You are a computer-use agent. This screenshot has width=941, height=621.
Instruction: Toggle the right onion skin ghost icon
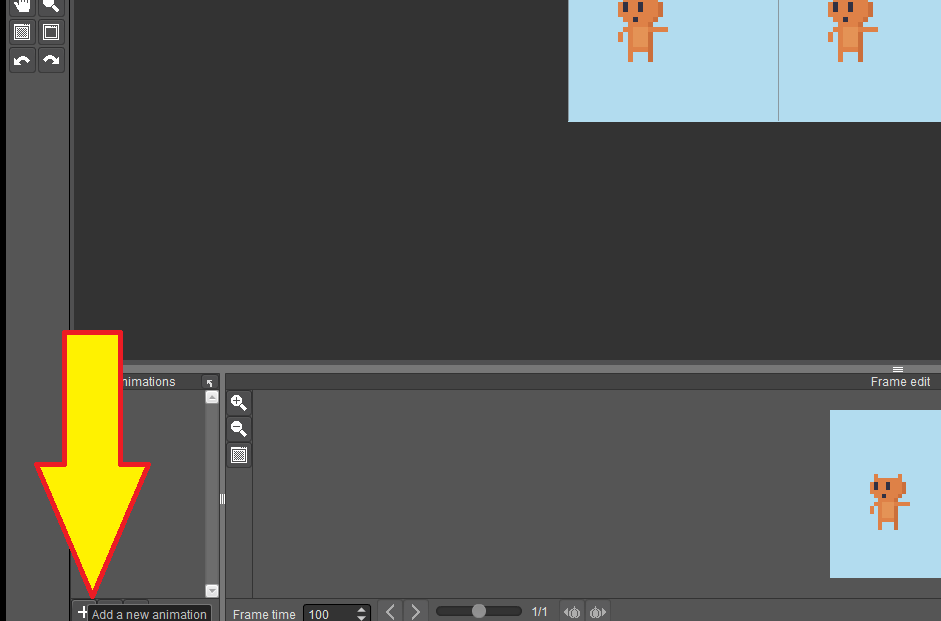[x=597, y=611]
